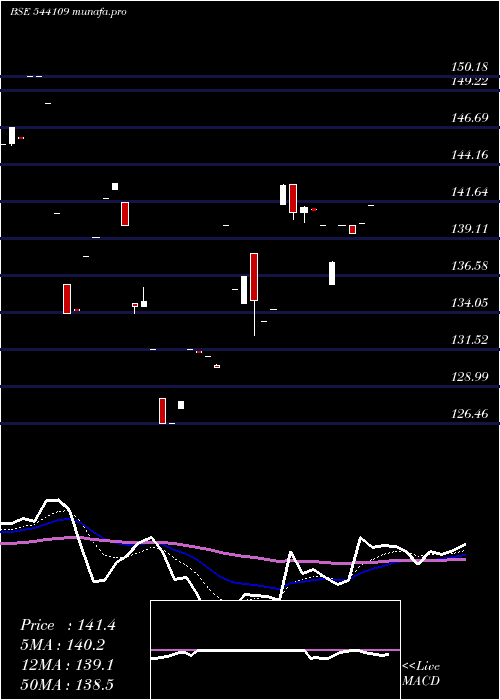
Task: Click the 146.69 price level label
Action: pos(469,118)
